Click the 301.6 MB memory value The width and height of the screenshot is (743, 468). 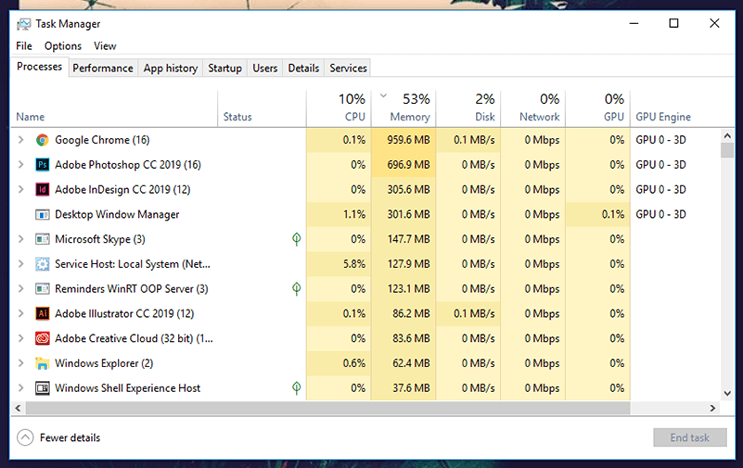pos(408,215)
